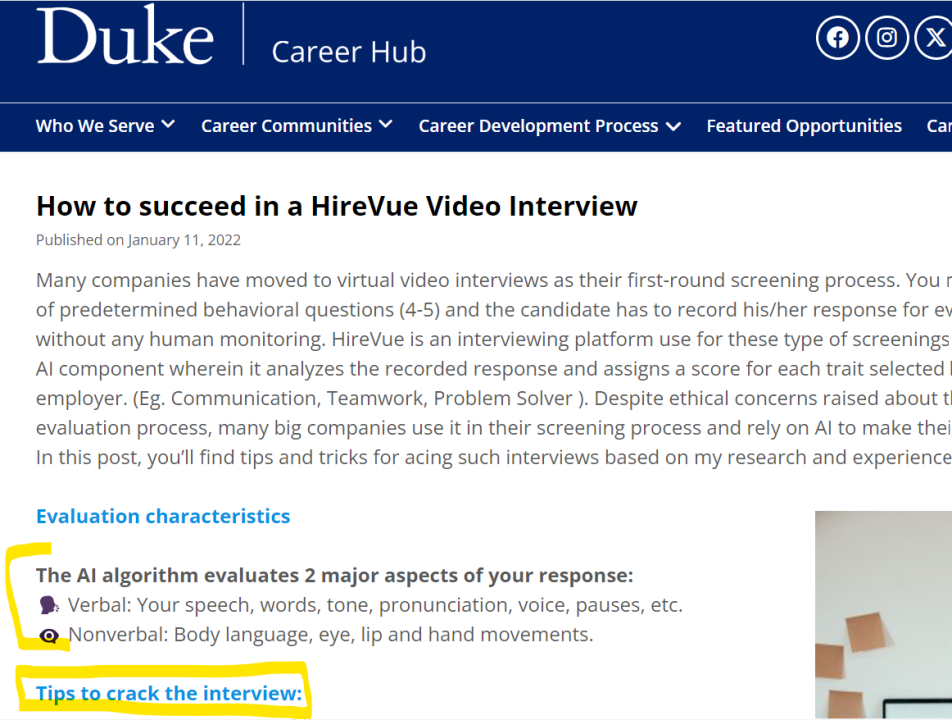Expand chevron beside Career Development Process

(x=673, y=126)
